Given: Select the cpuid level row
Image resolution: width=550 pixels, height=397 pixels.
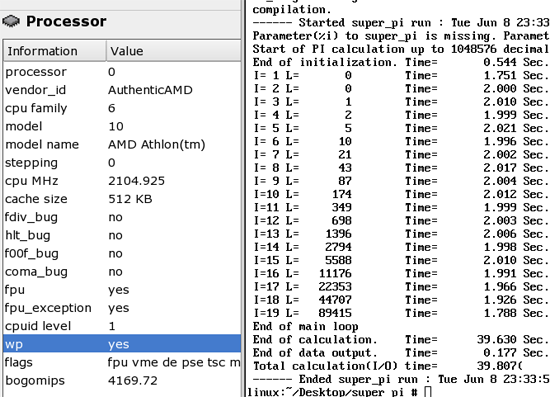Looking at the screenshot, I should (122, 326).
